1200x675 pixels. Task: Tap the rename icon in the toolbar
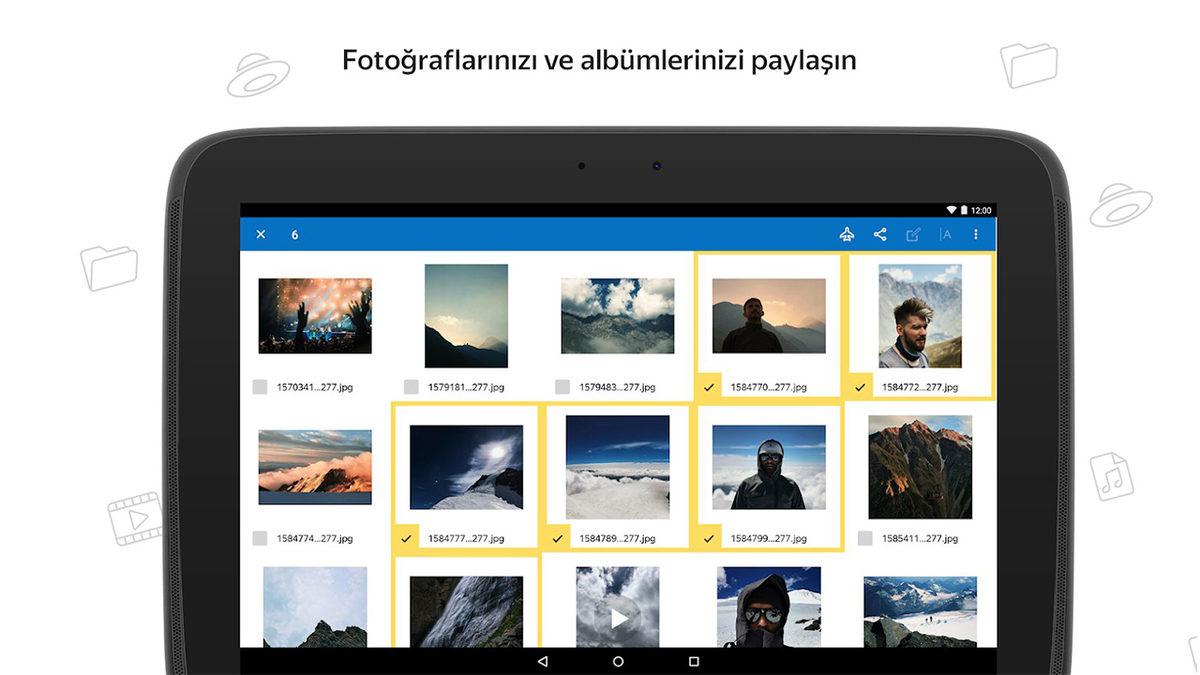tap(946, 234)
